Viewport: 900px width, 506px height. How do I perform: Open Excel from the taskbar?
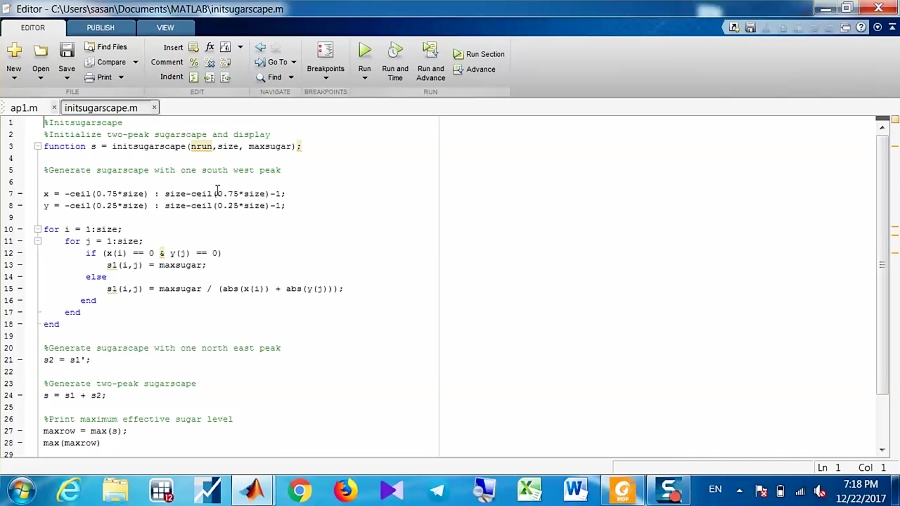pos(529,491)
